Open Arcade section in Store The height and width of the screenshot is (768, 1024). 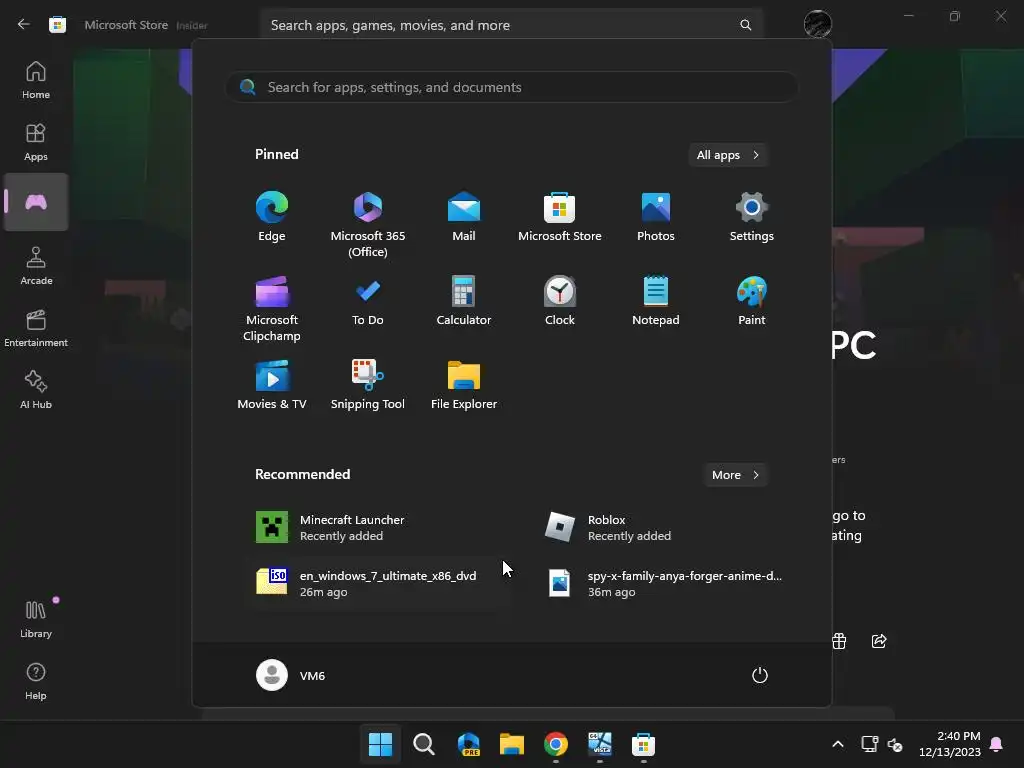pyautogui.click(x=36, y=266)
